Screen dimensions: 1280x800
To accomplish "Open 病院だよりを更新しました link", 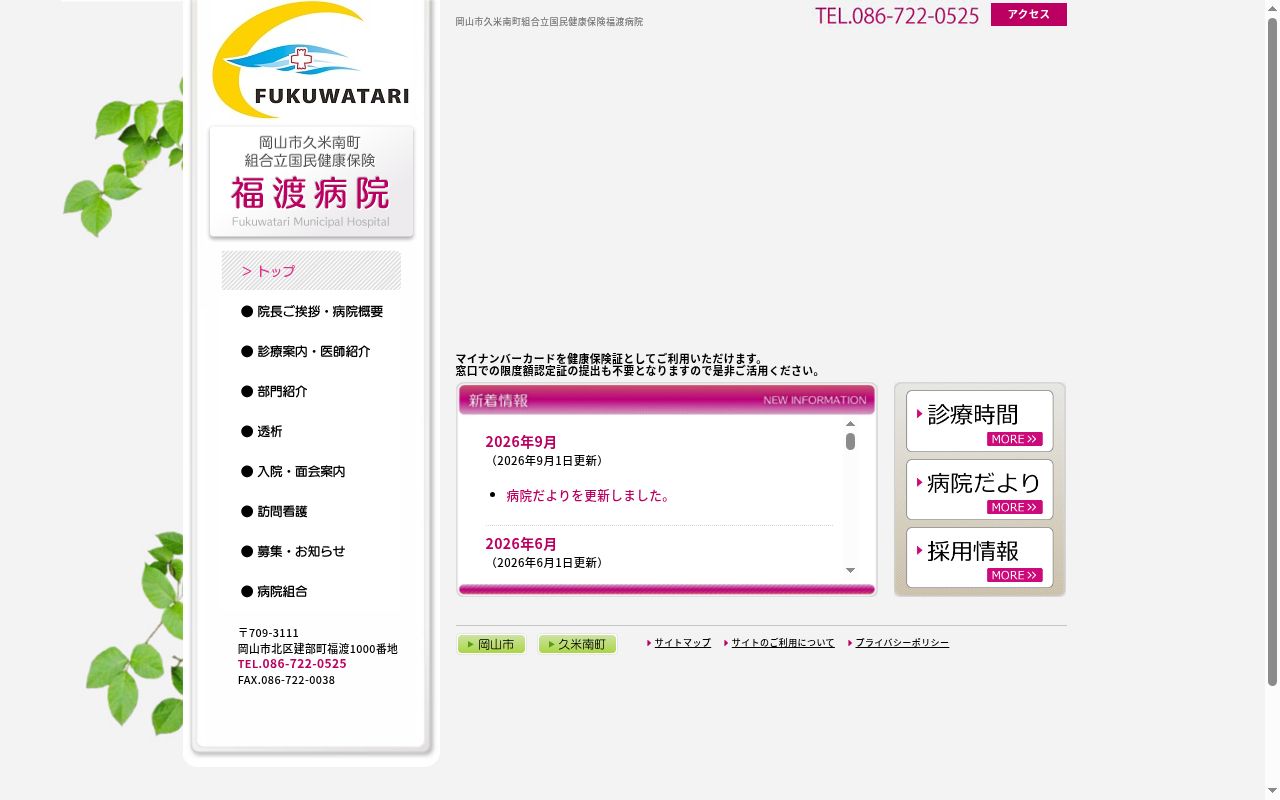I will 589,495.
